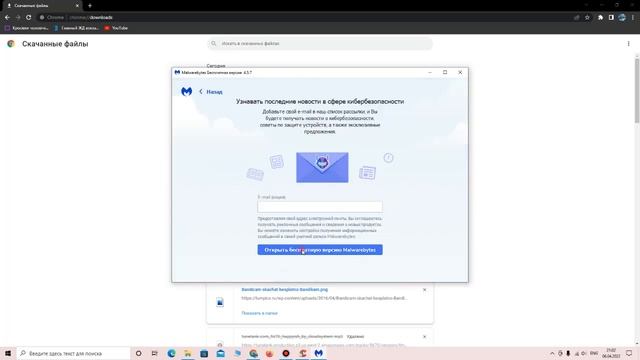The image size is (640, 360).
Task: Remove the bandicam .png download entry
Action: (424, 290)
